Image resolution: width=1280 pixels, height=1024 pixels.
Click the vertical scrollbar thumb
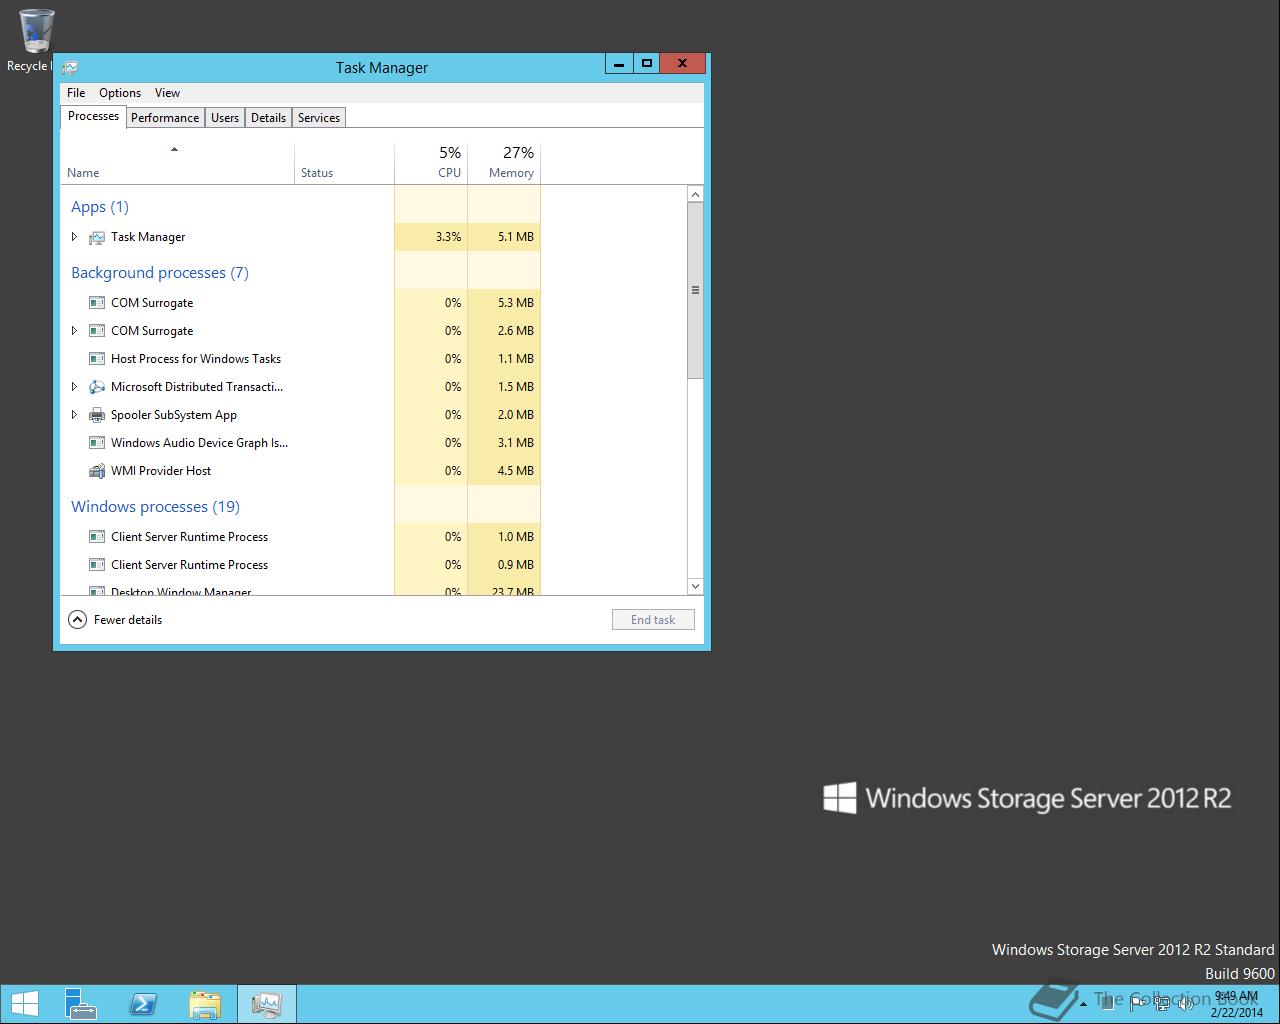tap(696, 290)
